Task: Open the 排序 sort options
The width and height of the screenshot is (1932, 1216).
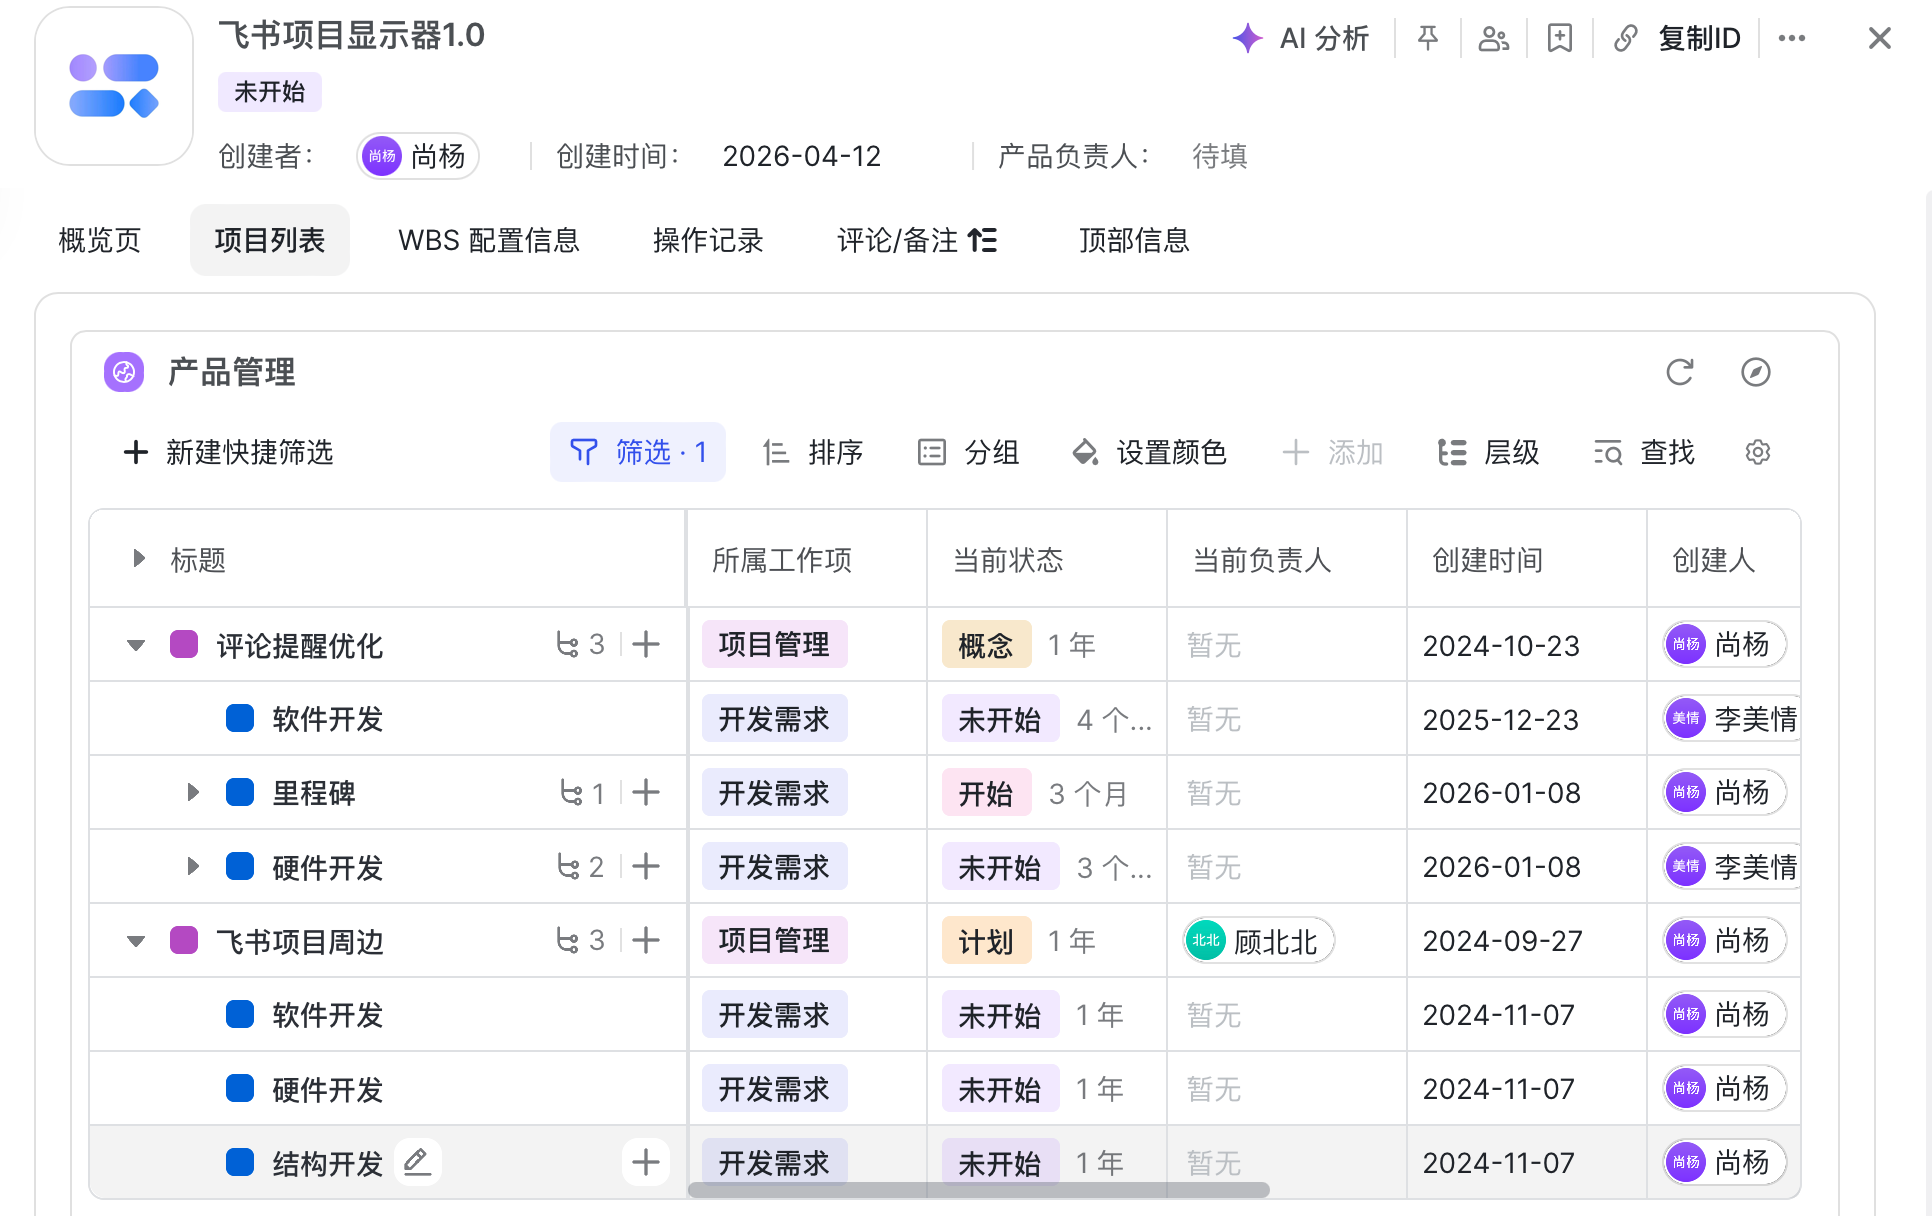Action: (812, 452)
